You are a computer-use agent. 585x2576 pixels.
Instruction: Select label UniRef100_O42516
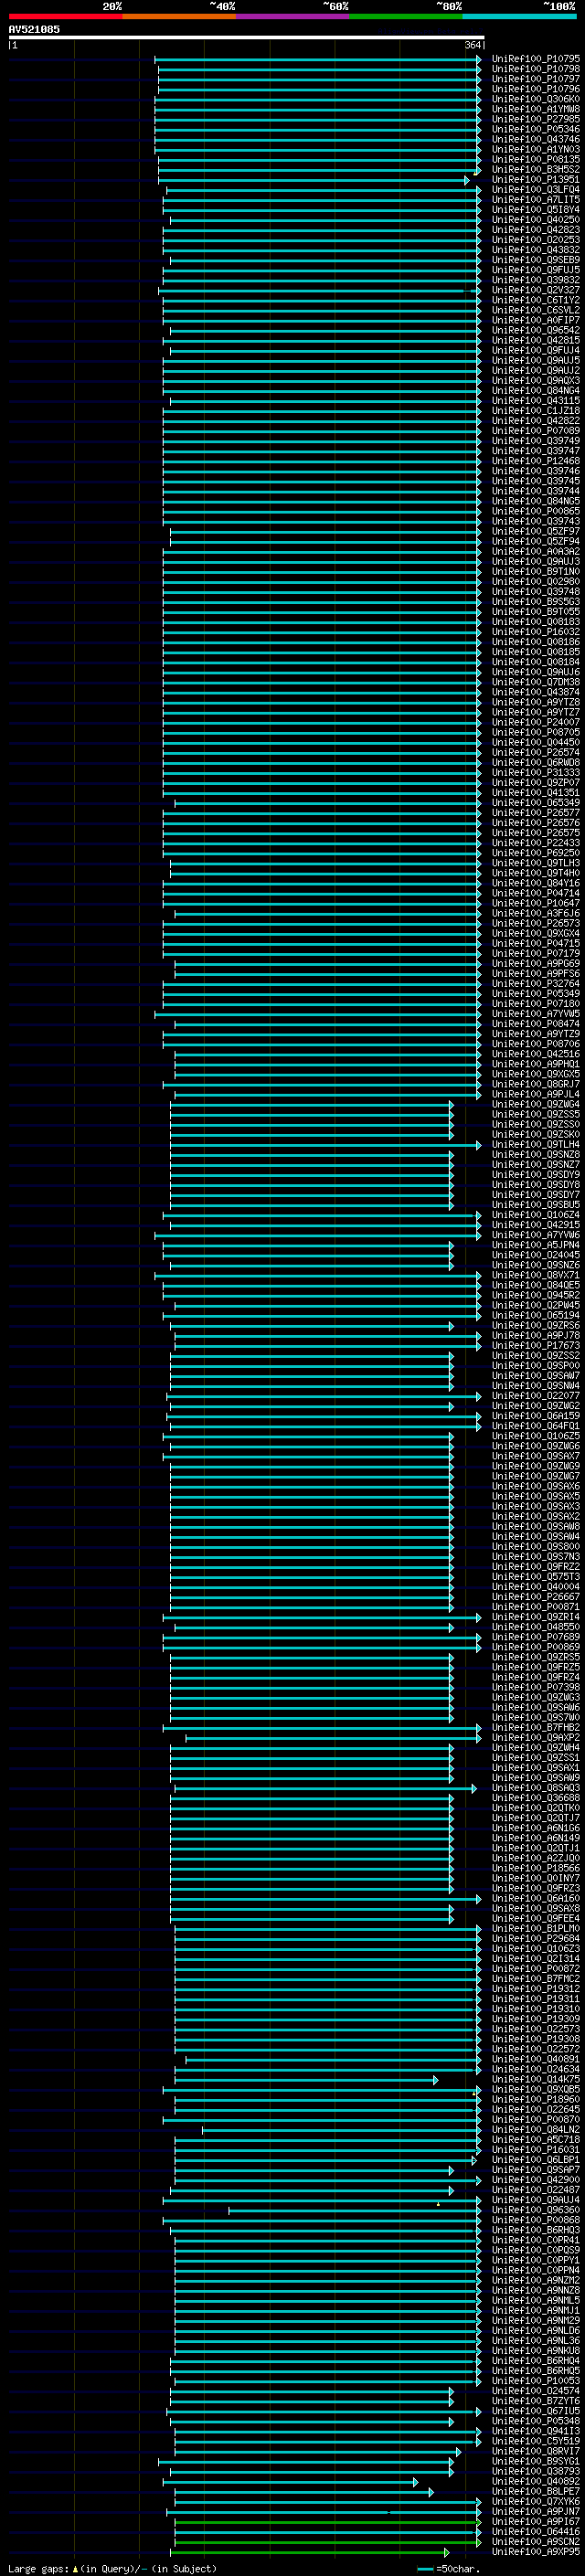pos(535,1054)
